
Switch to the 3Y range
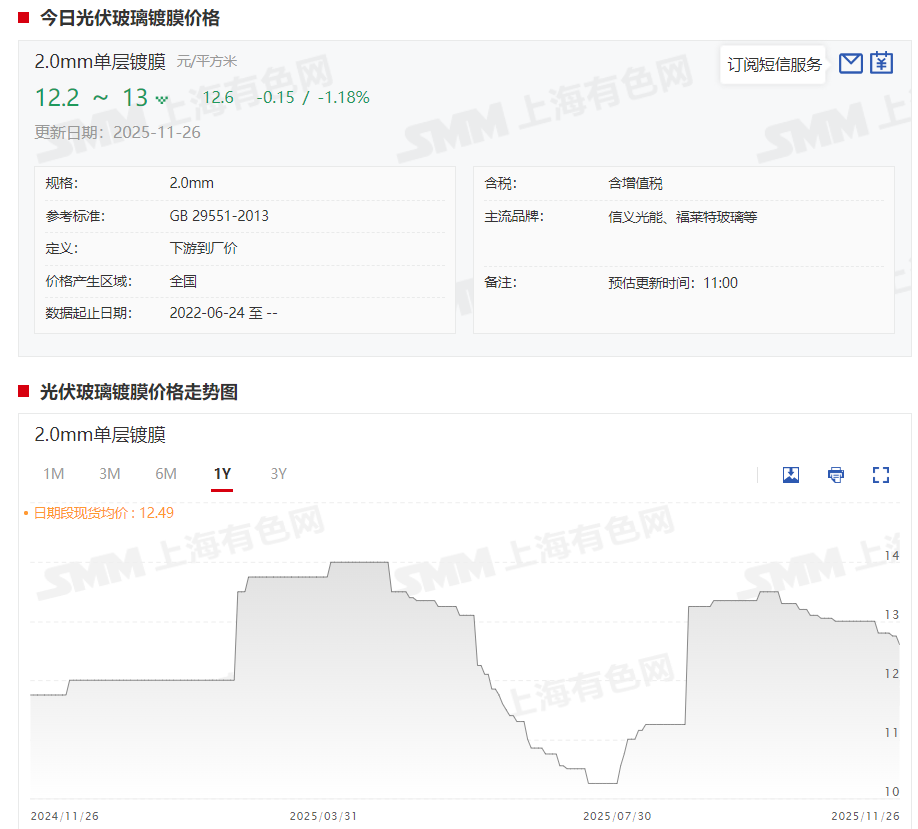[279, 474]
